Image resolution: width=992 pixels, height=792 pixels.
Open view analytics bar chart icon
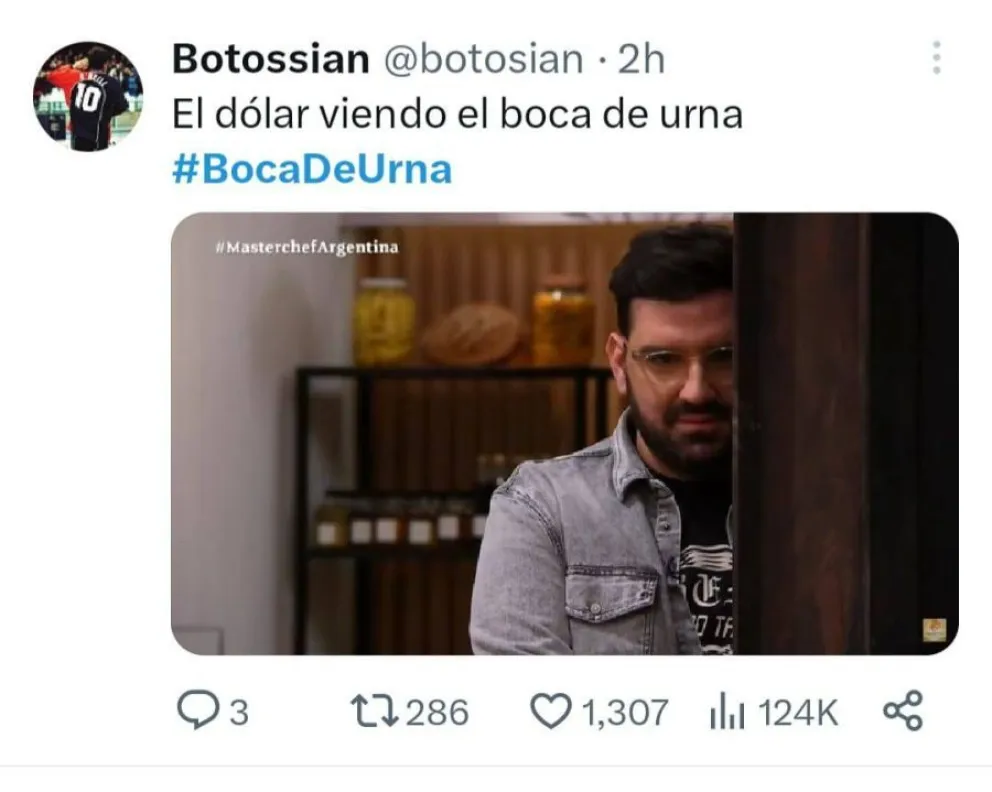[727, 711]
